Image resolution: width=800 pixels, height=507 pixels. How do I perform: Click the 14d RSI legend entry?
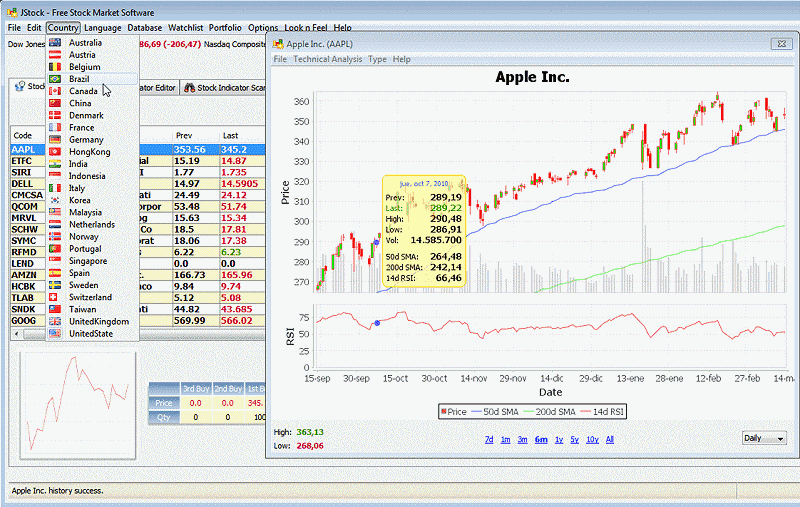tap(603, 412)
